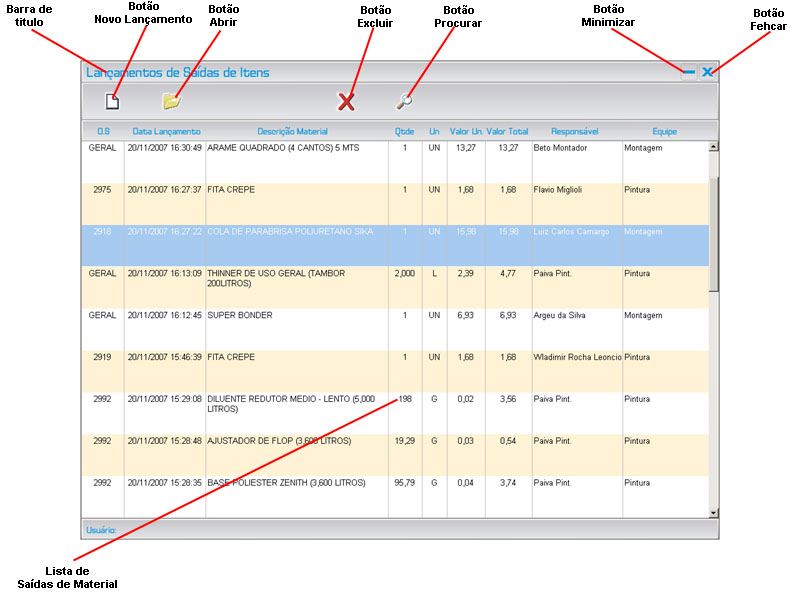The width and height of the screenshot is (800, 600).
Task: Sort by the O.S column header
Action: (x=103, y=131)
